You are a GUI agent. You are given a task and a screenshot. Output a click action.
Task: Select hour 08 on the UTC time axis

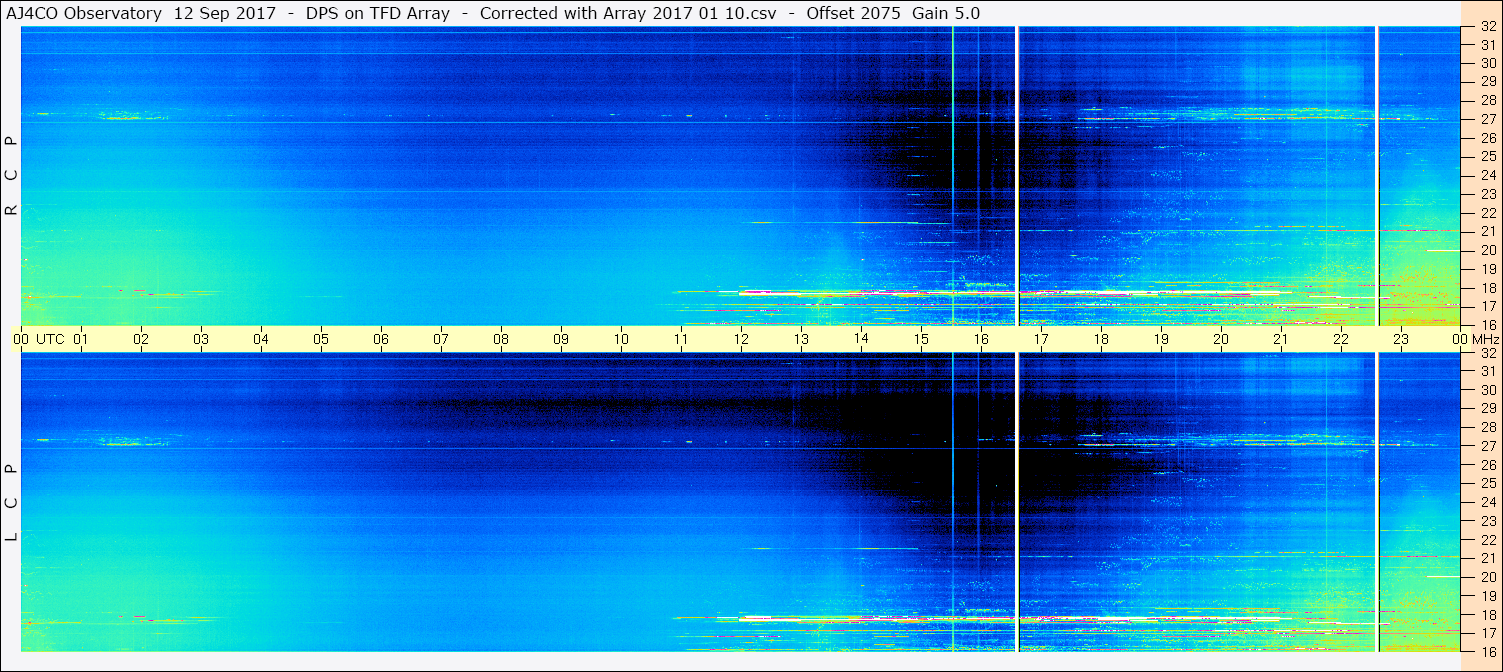click(501, 340)
